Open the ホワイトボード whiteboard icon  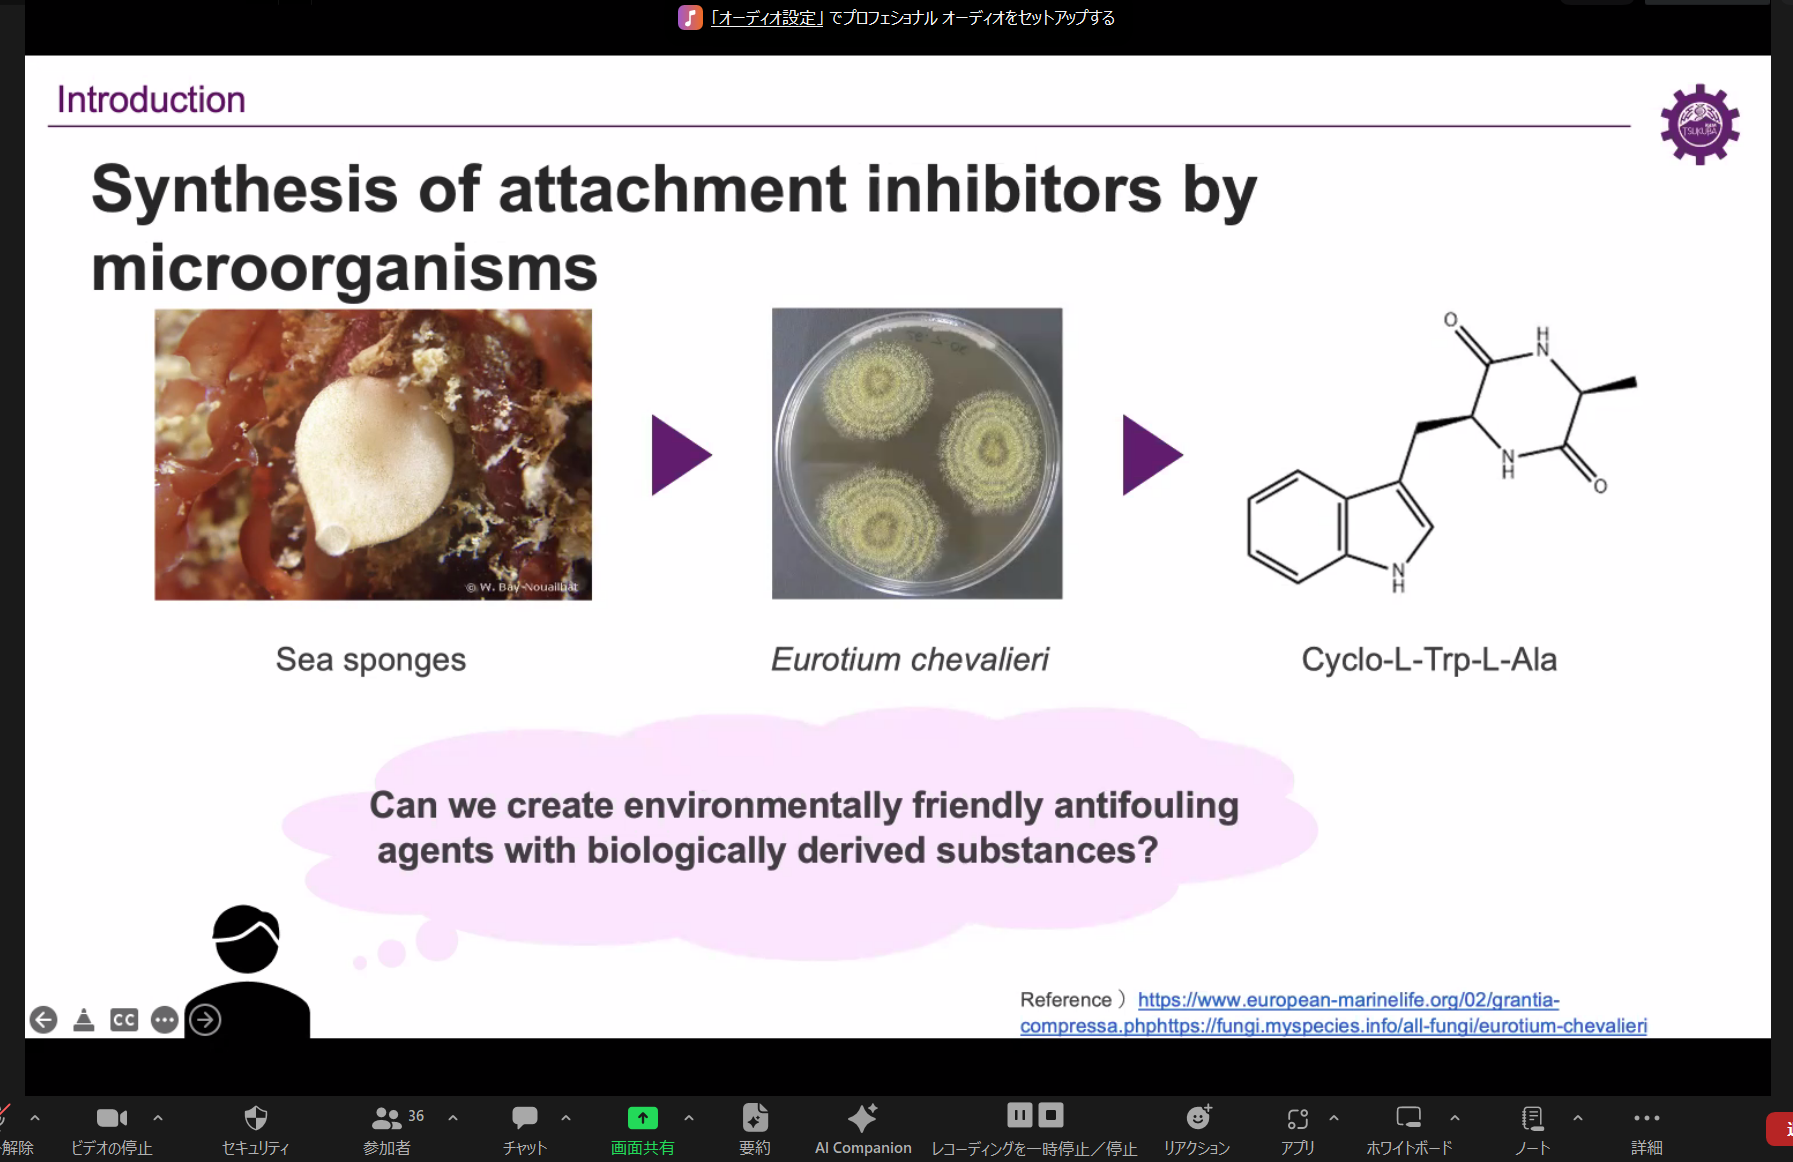coord(1408,1118)
